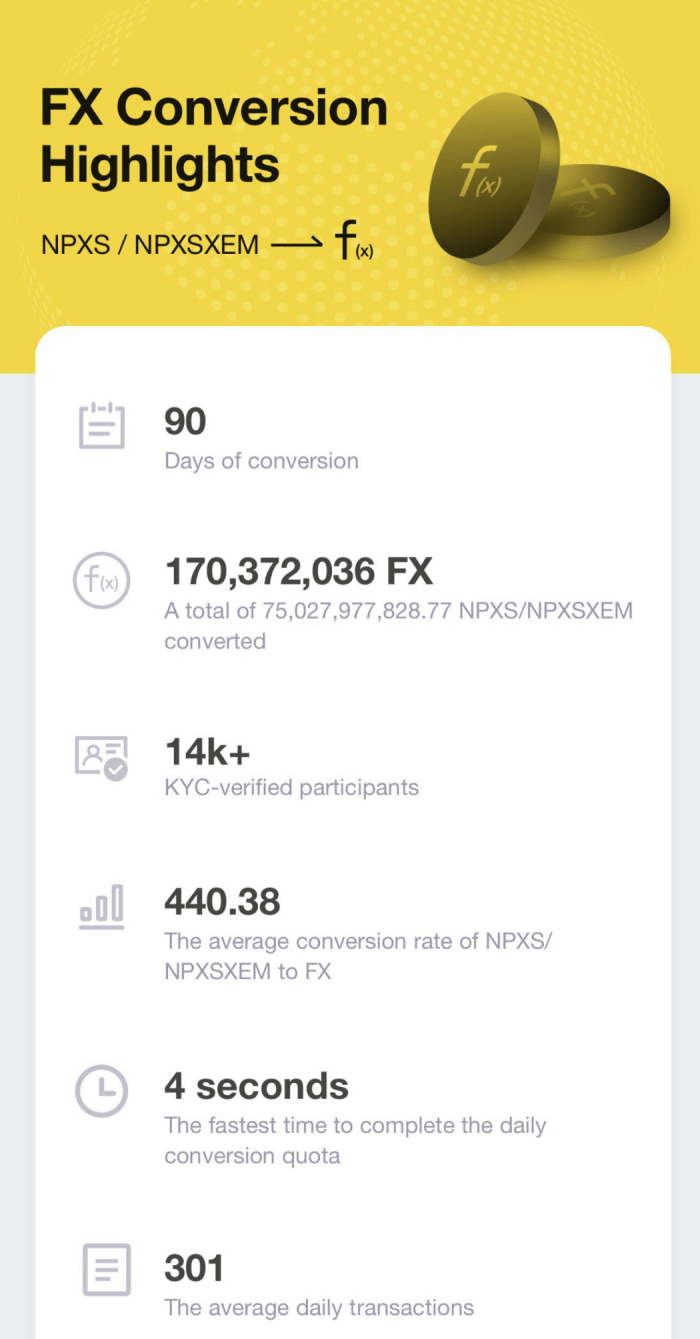Tap the 4 seconds heading

pos(256,1086)
